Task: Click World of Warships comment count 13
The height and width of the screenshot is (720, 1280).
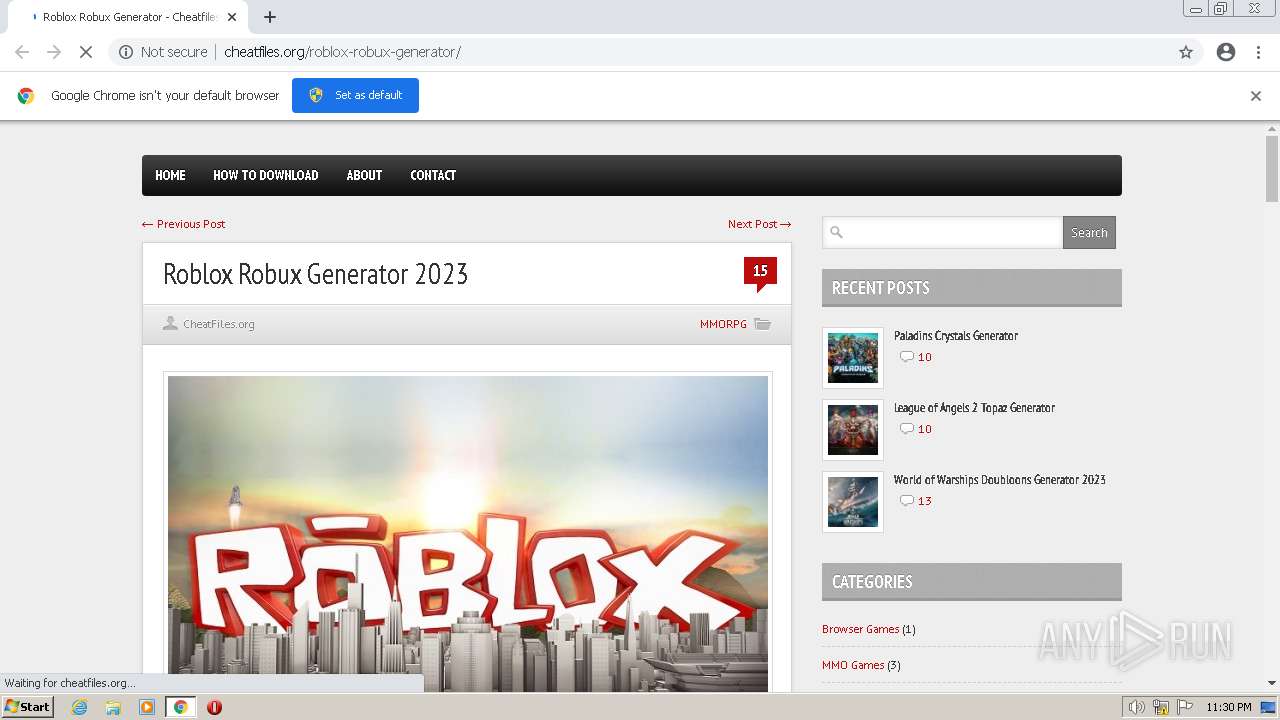Action: click(924, 501)
